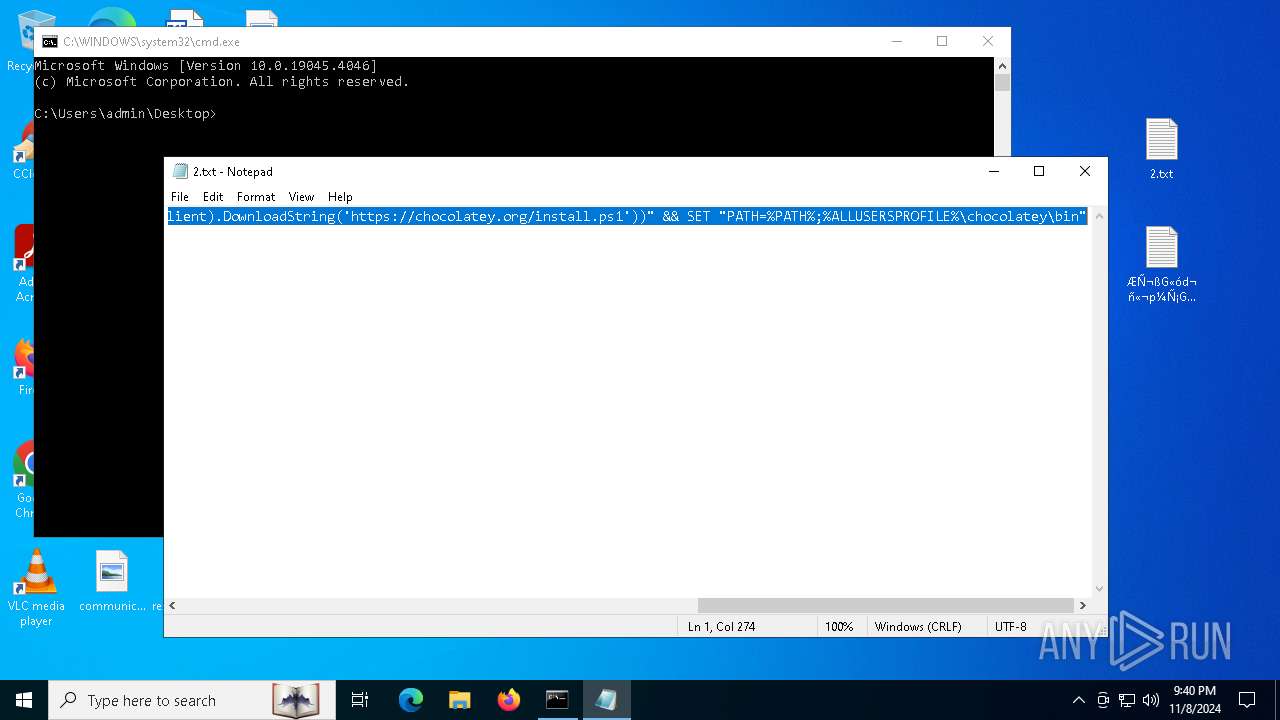Click right arrow of Notepad horizontal scrollbar
The width and height of the screenshot is (1280, 720).
coord(1082,605)
